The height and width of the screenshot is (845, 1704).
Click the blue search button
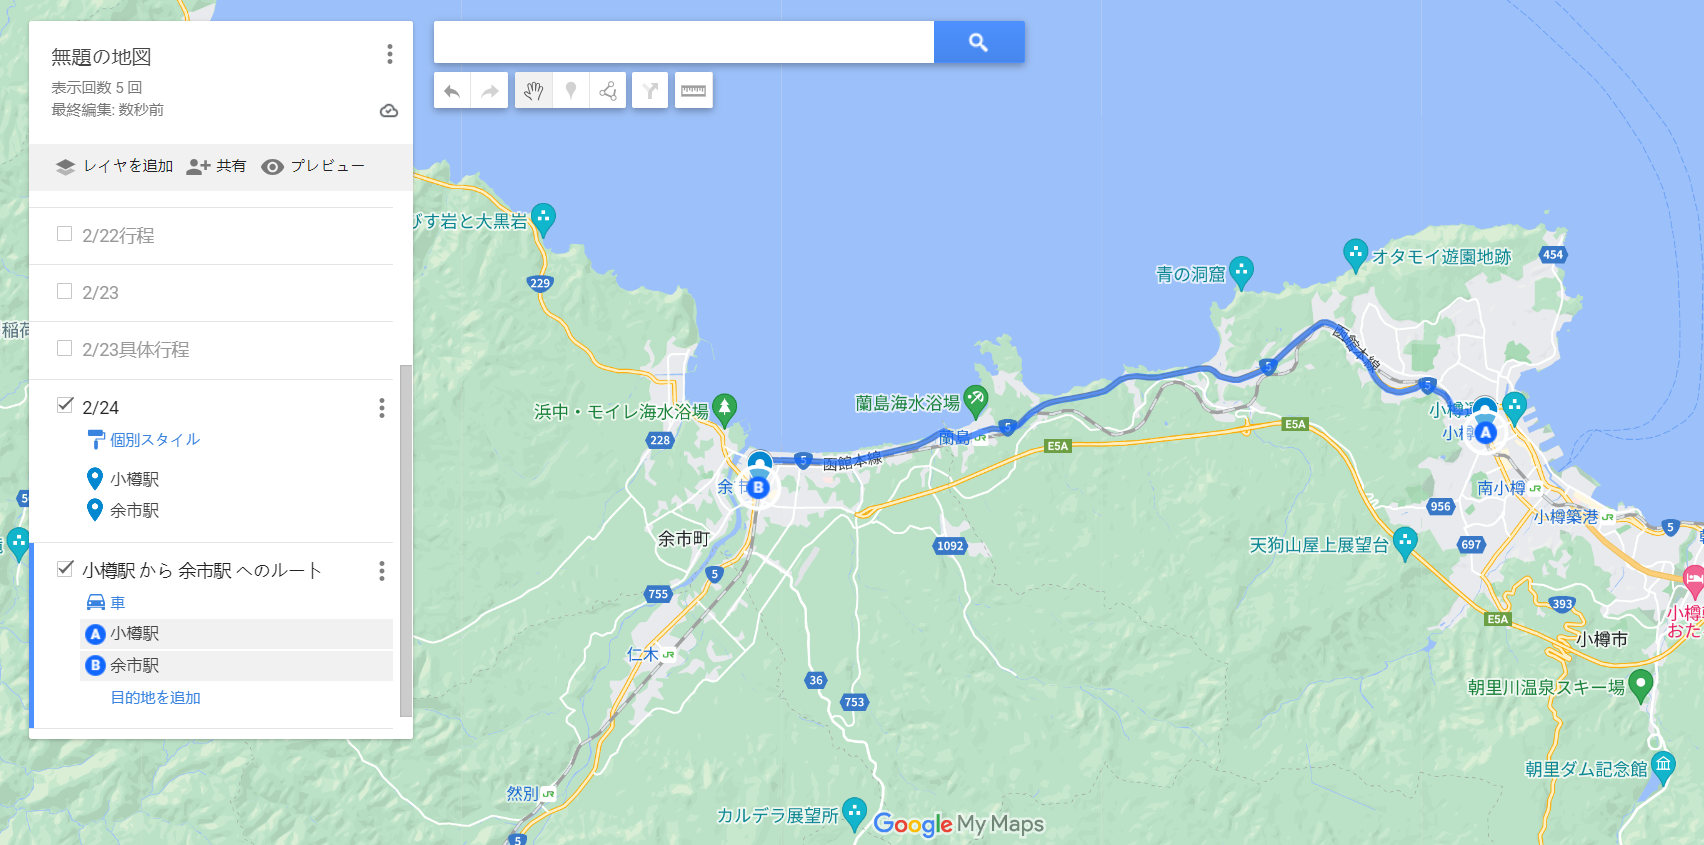click(x=979, y=42)
